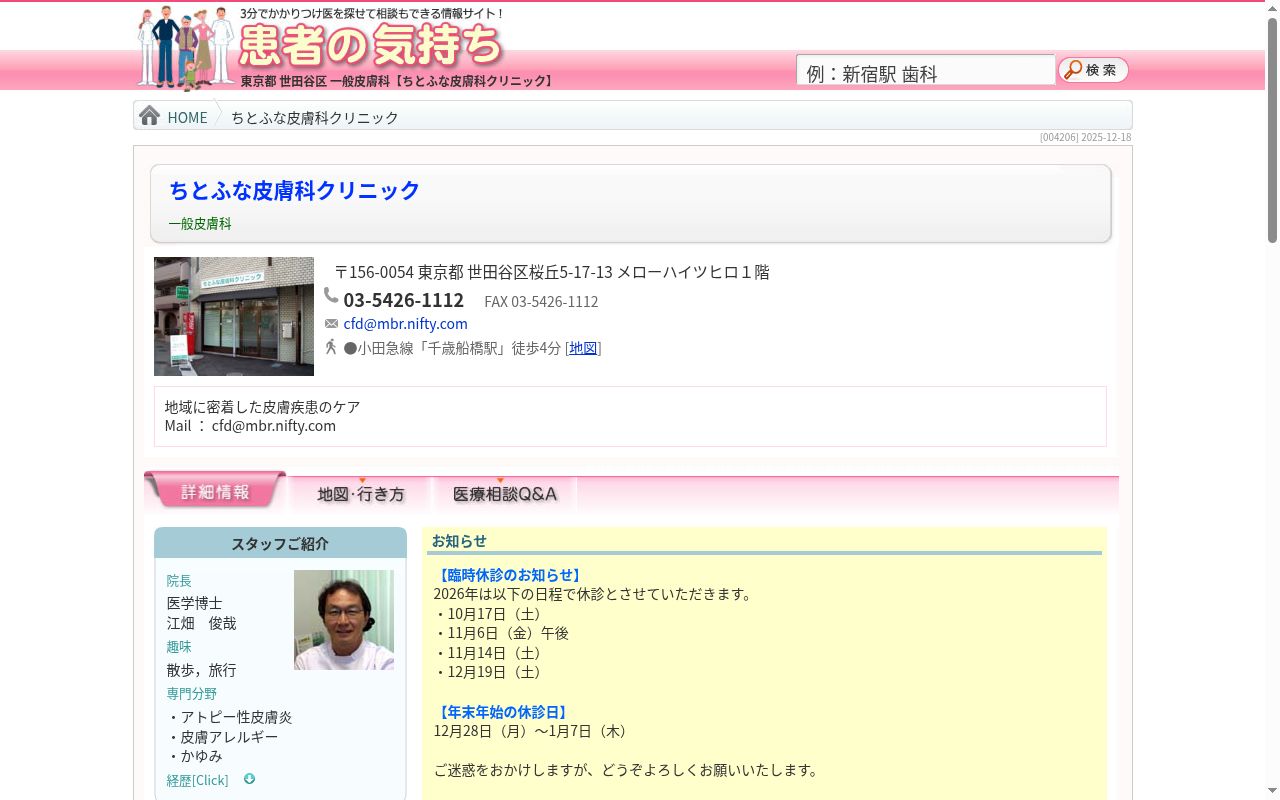Click the home icon in breadcrumb
This screenshot has height=800, width=1280.
point(150,116)
